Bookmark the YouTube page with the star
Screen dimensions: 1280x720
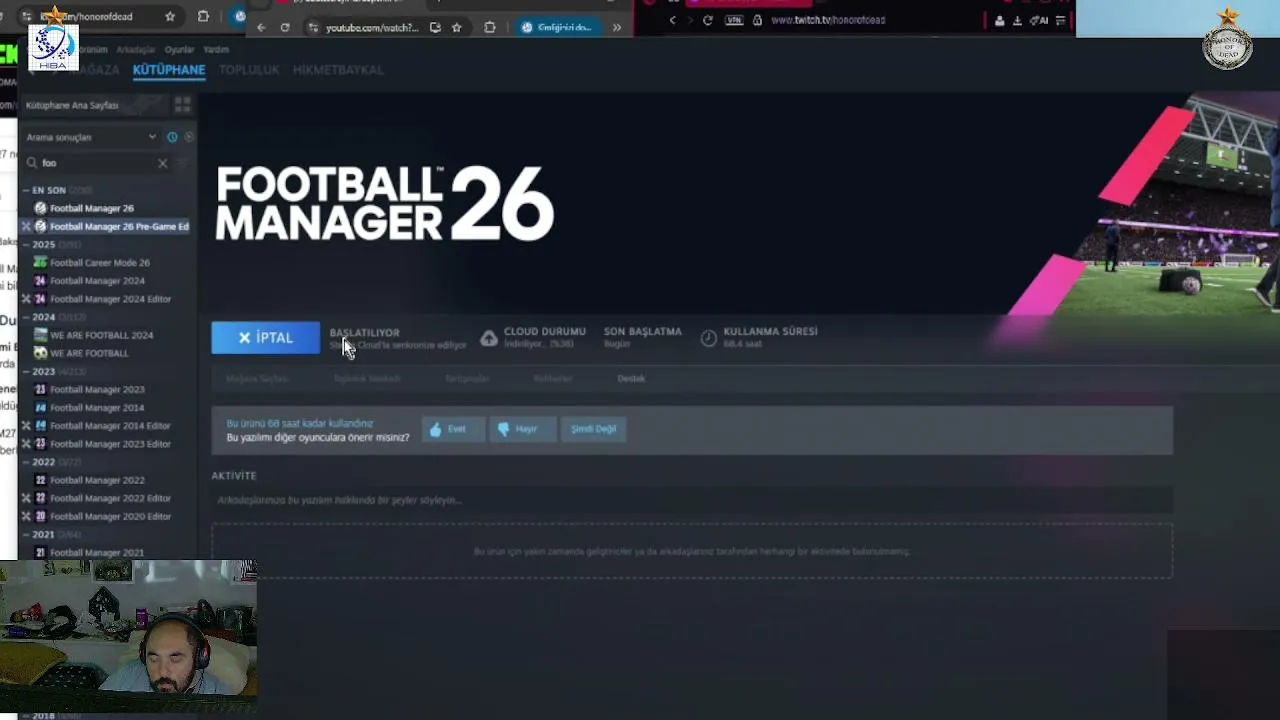click(457, 28)
